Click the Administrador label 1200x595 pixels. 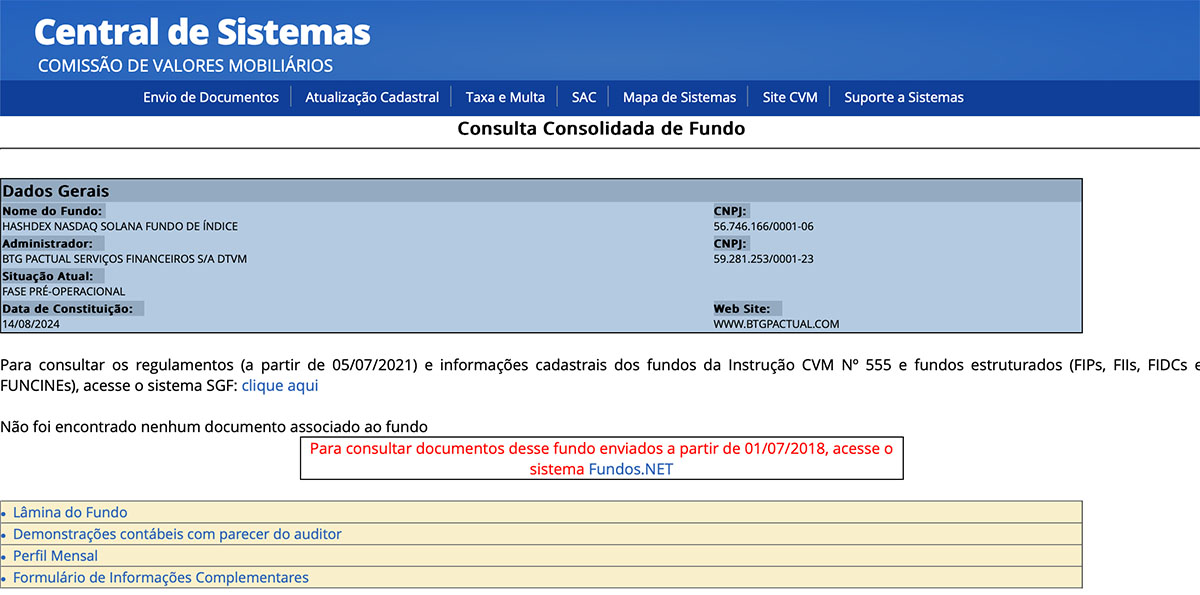pos(47,243)
